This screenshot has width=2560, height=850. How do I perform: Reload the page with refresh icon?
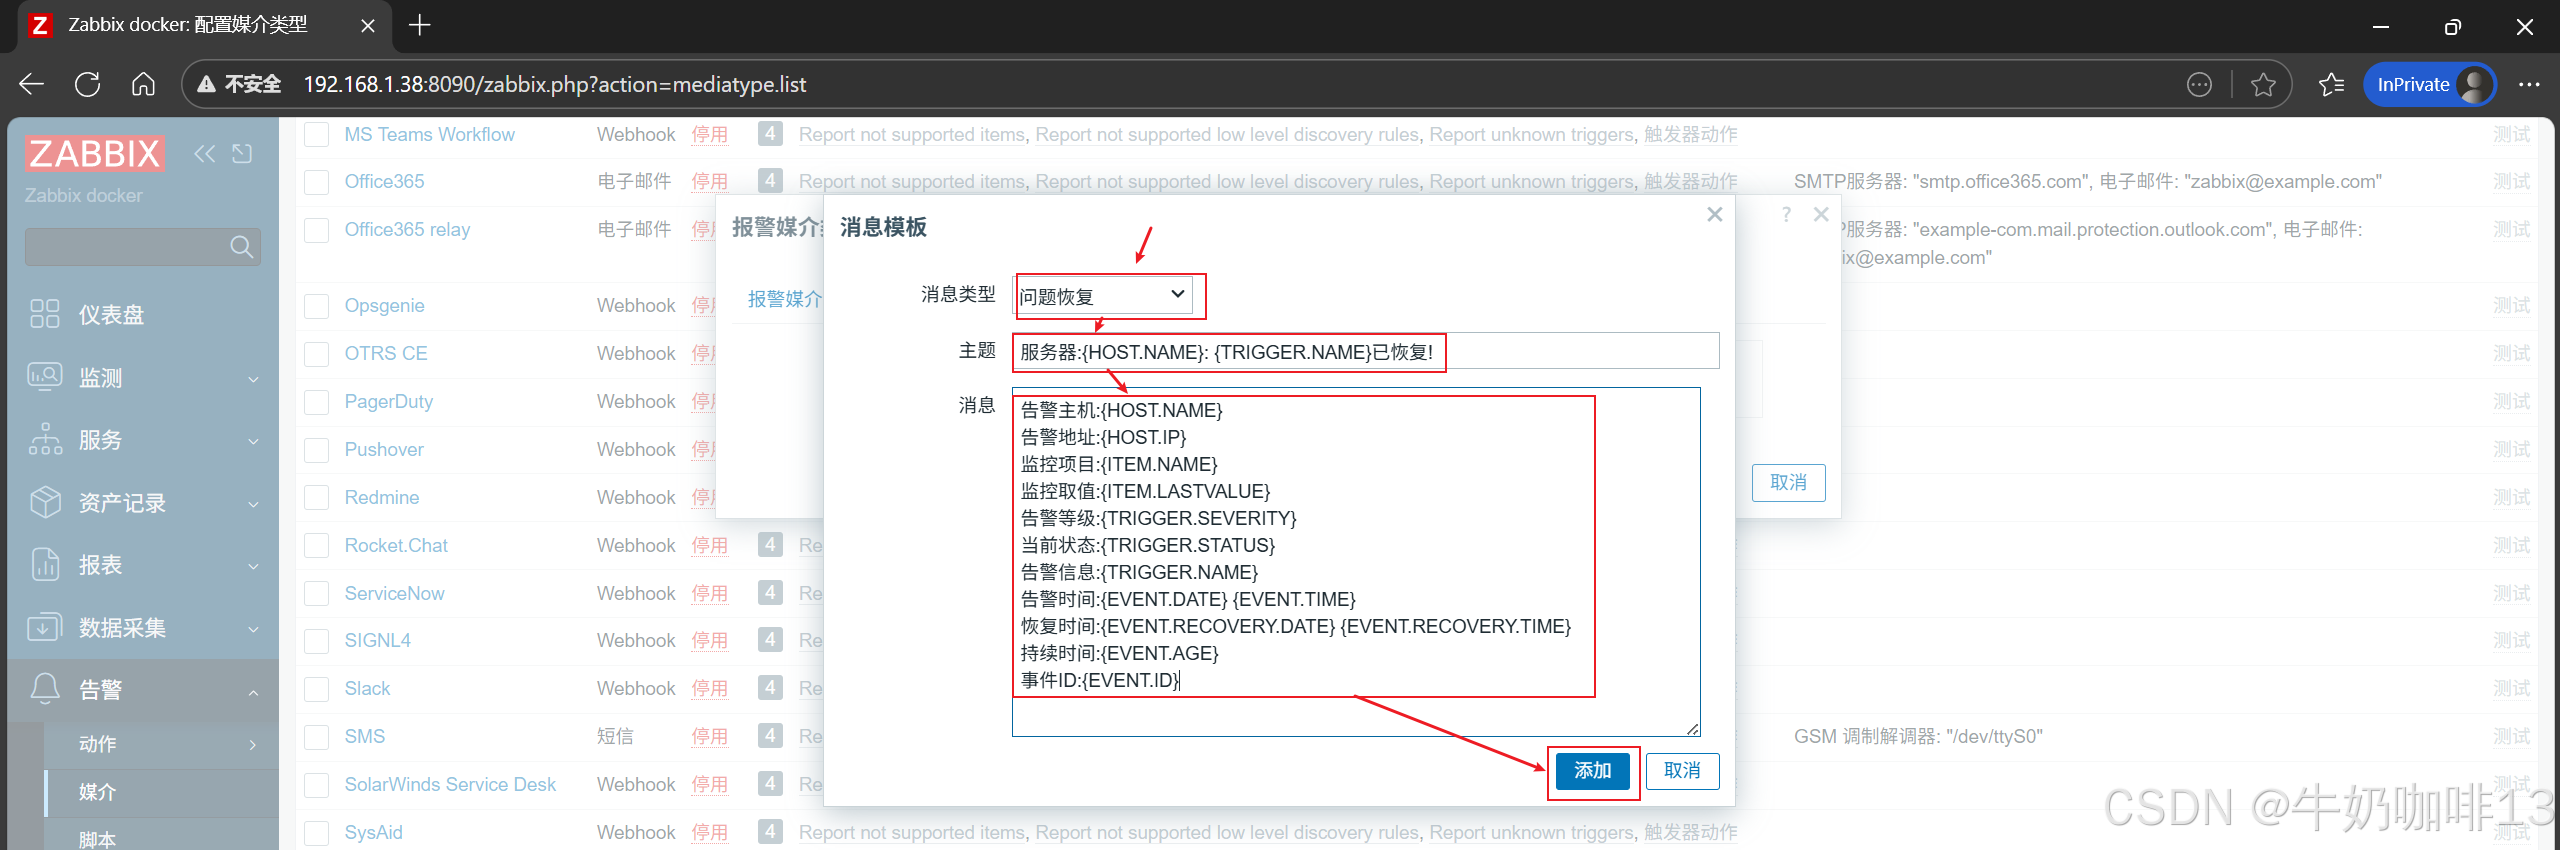point(88,85)
